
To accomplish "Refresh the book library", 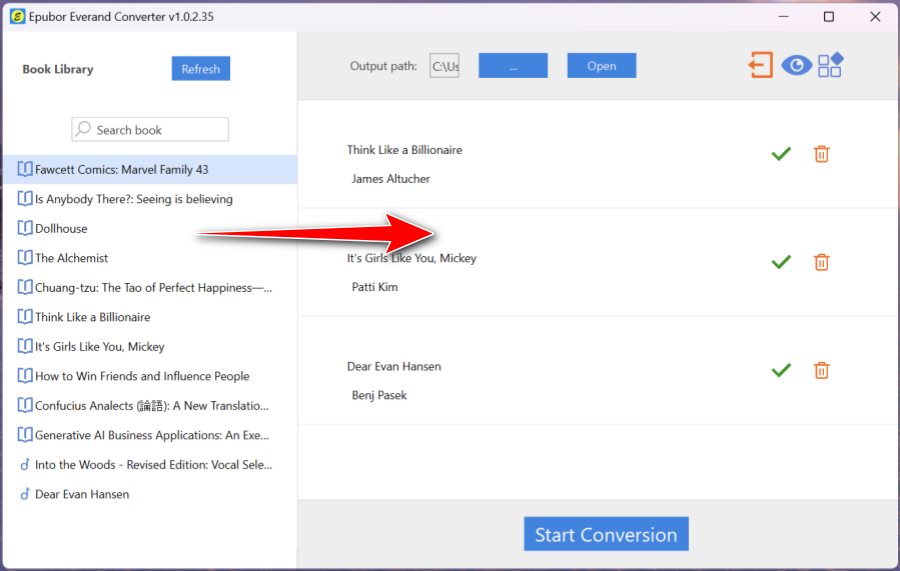I will (201, 68).
